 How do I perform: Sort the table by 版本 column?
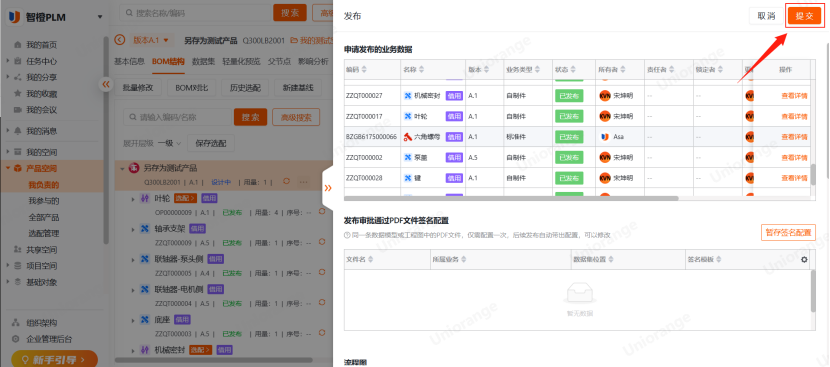485,69
